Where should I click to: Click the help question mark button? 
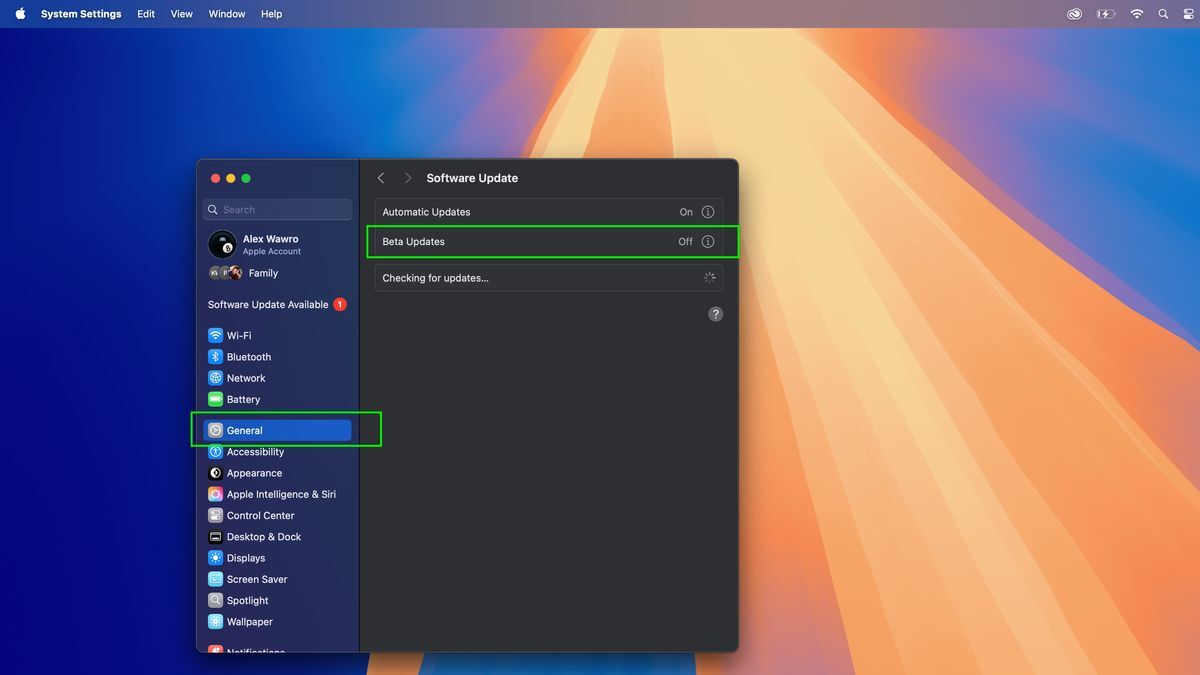(715, 314)
